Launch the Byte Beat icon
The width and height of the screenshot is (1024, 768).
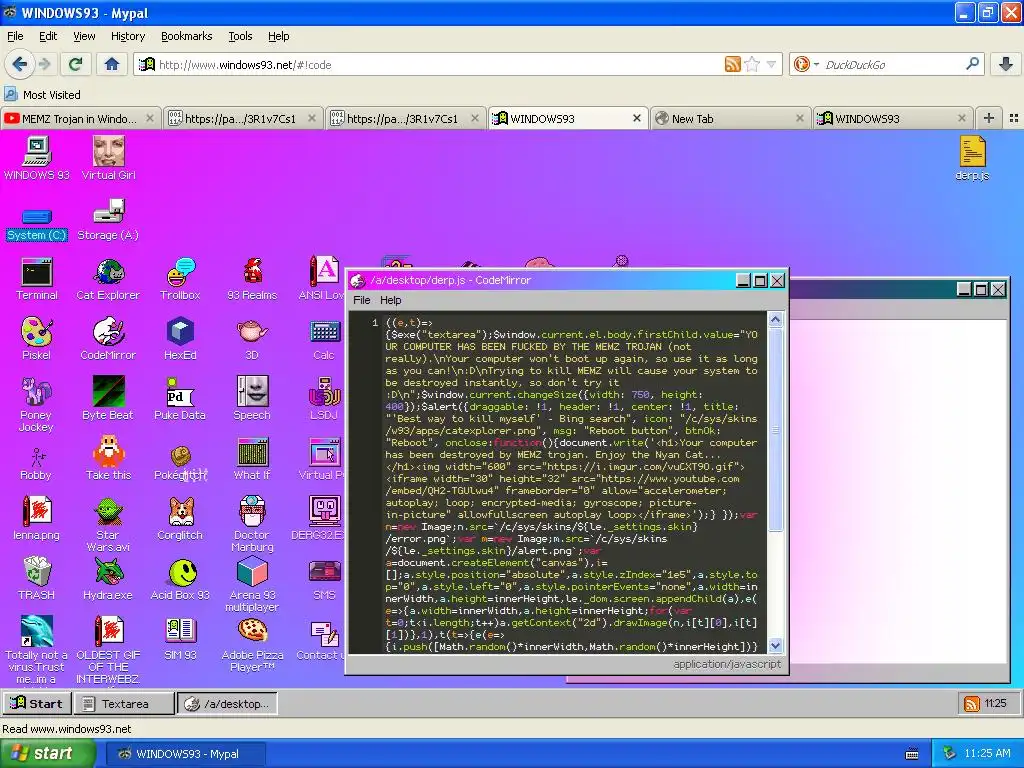click(108, 399)
